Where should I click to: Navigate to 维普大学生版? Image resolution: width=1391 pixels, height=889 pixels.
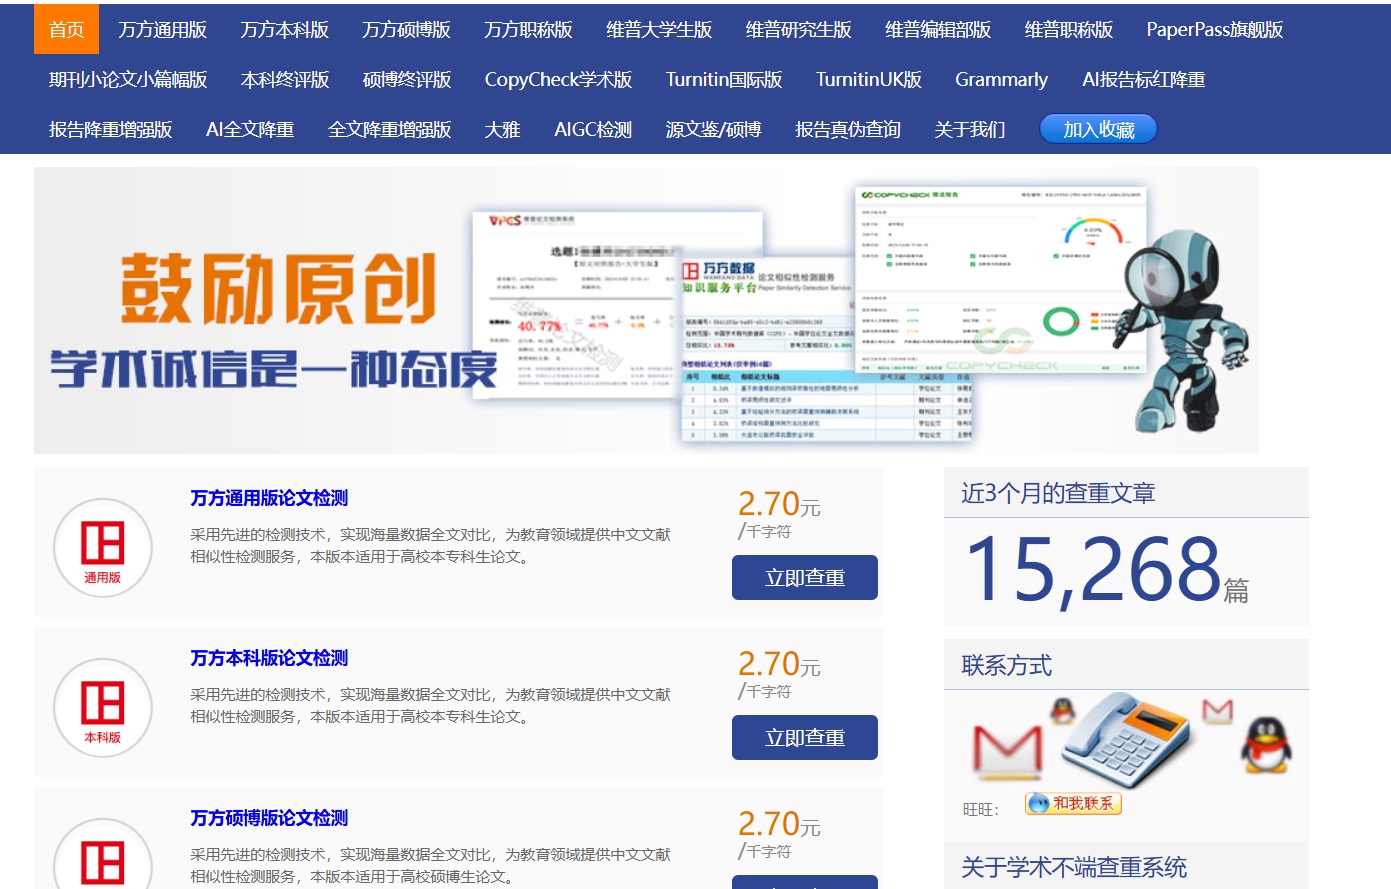tap(659, 29)
